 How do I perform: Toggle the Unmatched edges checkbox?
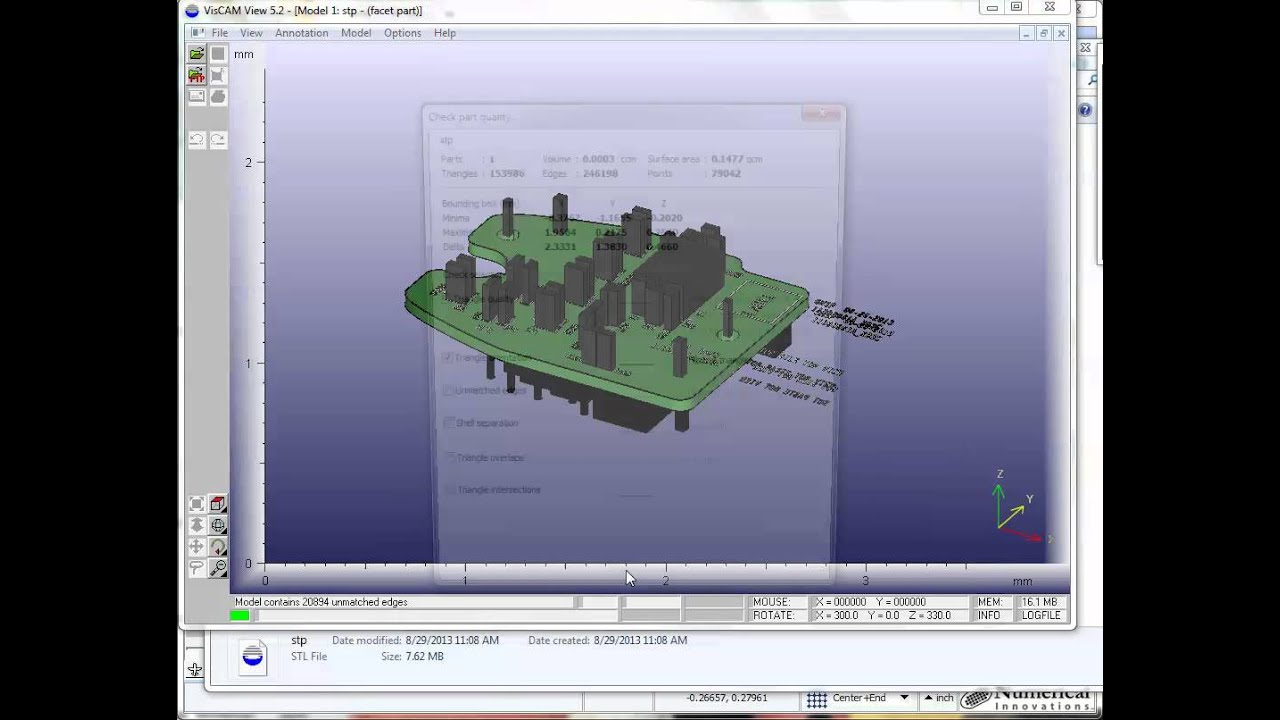click(x=448, y=391)
